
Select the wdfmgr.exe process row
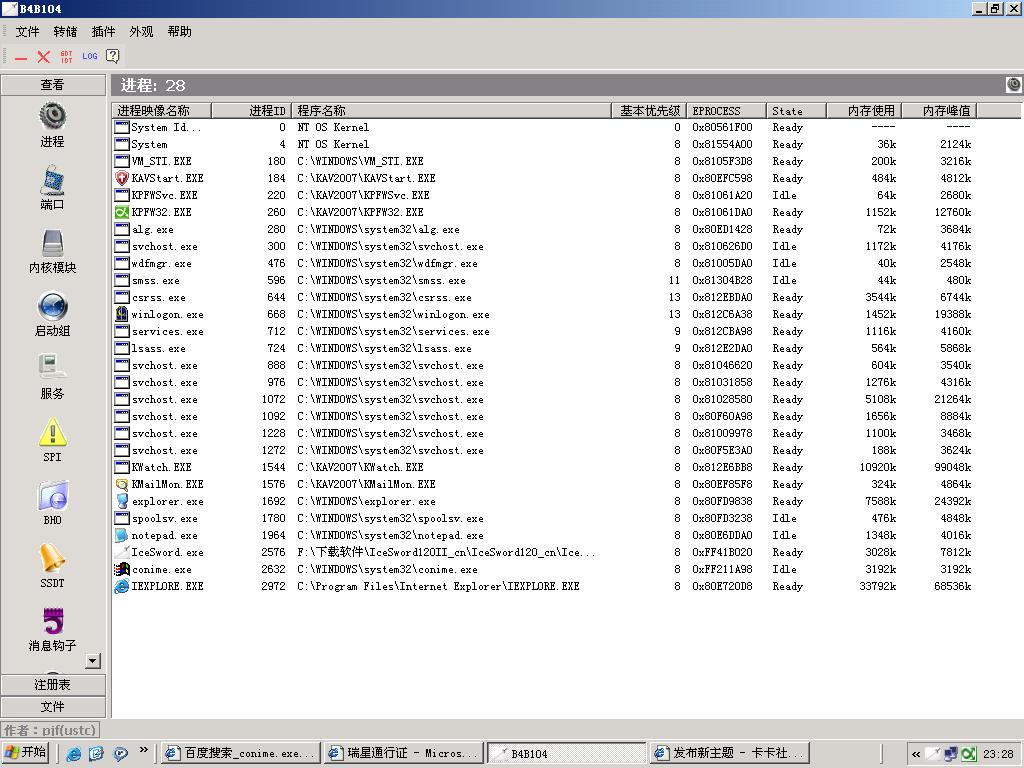pos(543,263)
